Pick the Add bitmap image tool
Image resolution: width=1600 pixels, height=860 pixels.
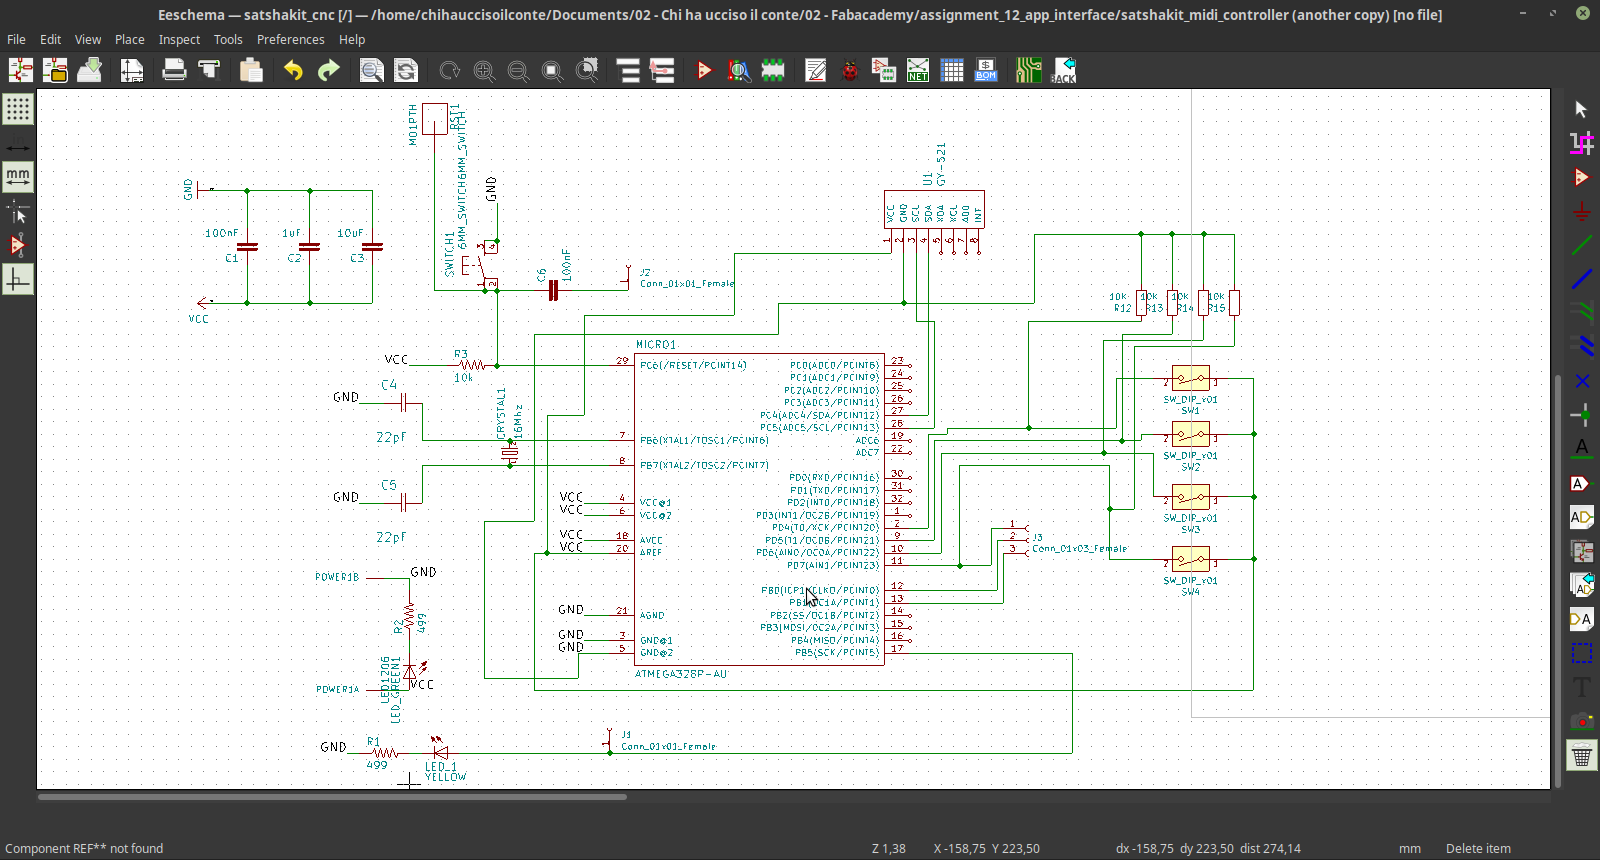click(1581, 721)
